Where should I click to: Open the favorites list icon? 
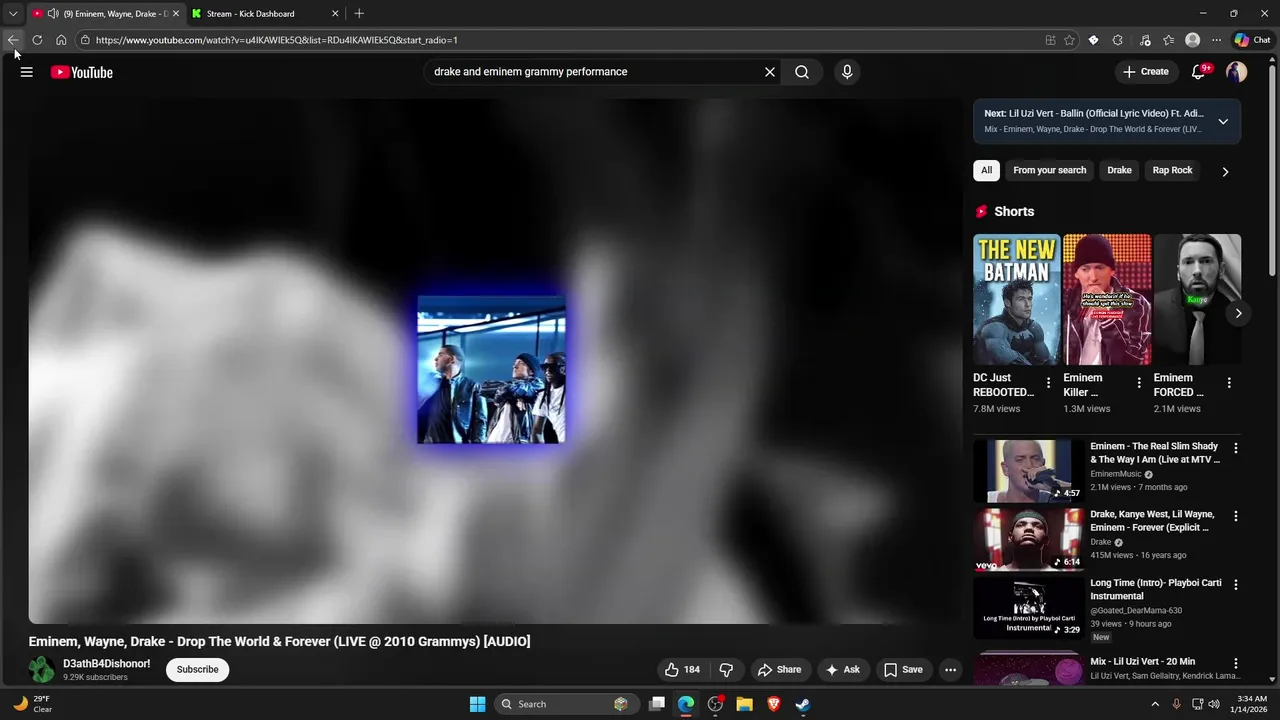[1168, 40]
